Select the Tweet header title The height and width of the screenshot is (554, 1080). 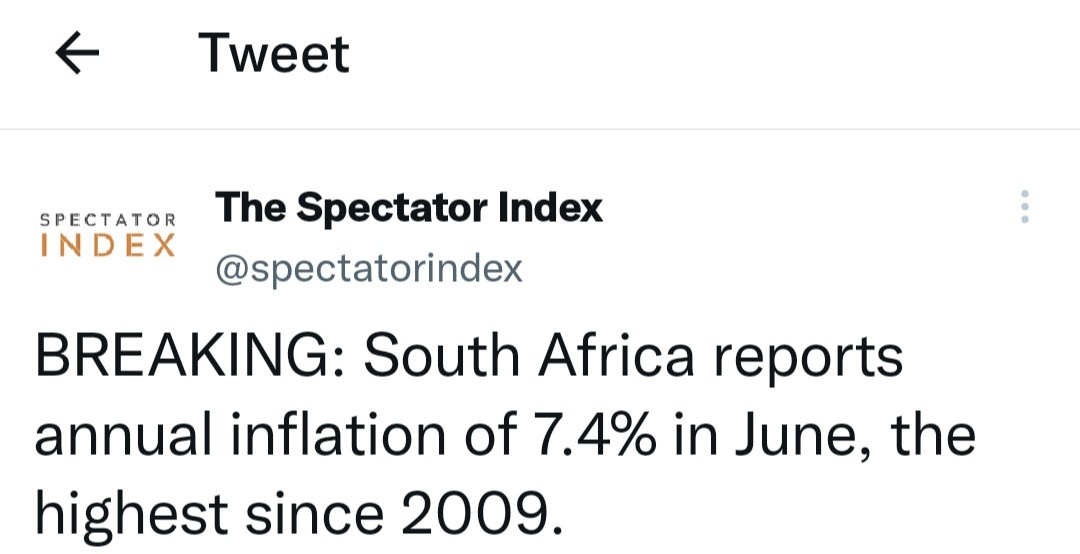tap(273, 54)
